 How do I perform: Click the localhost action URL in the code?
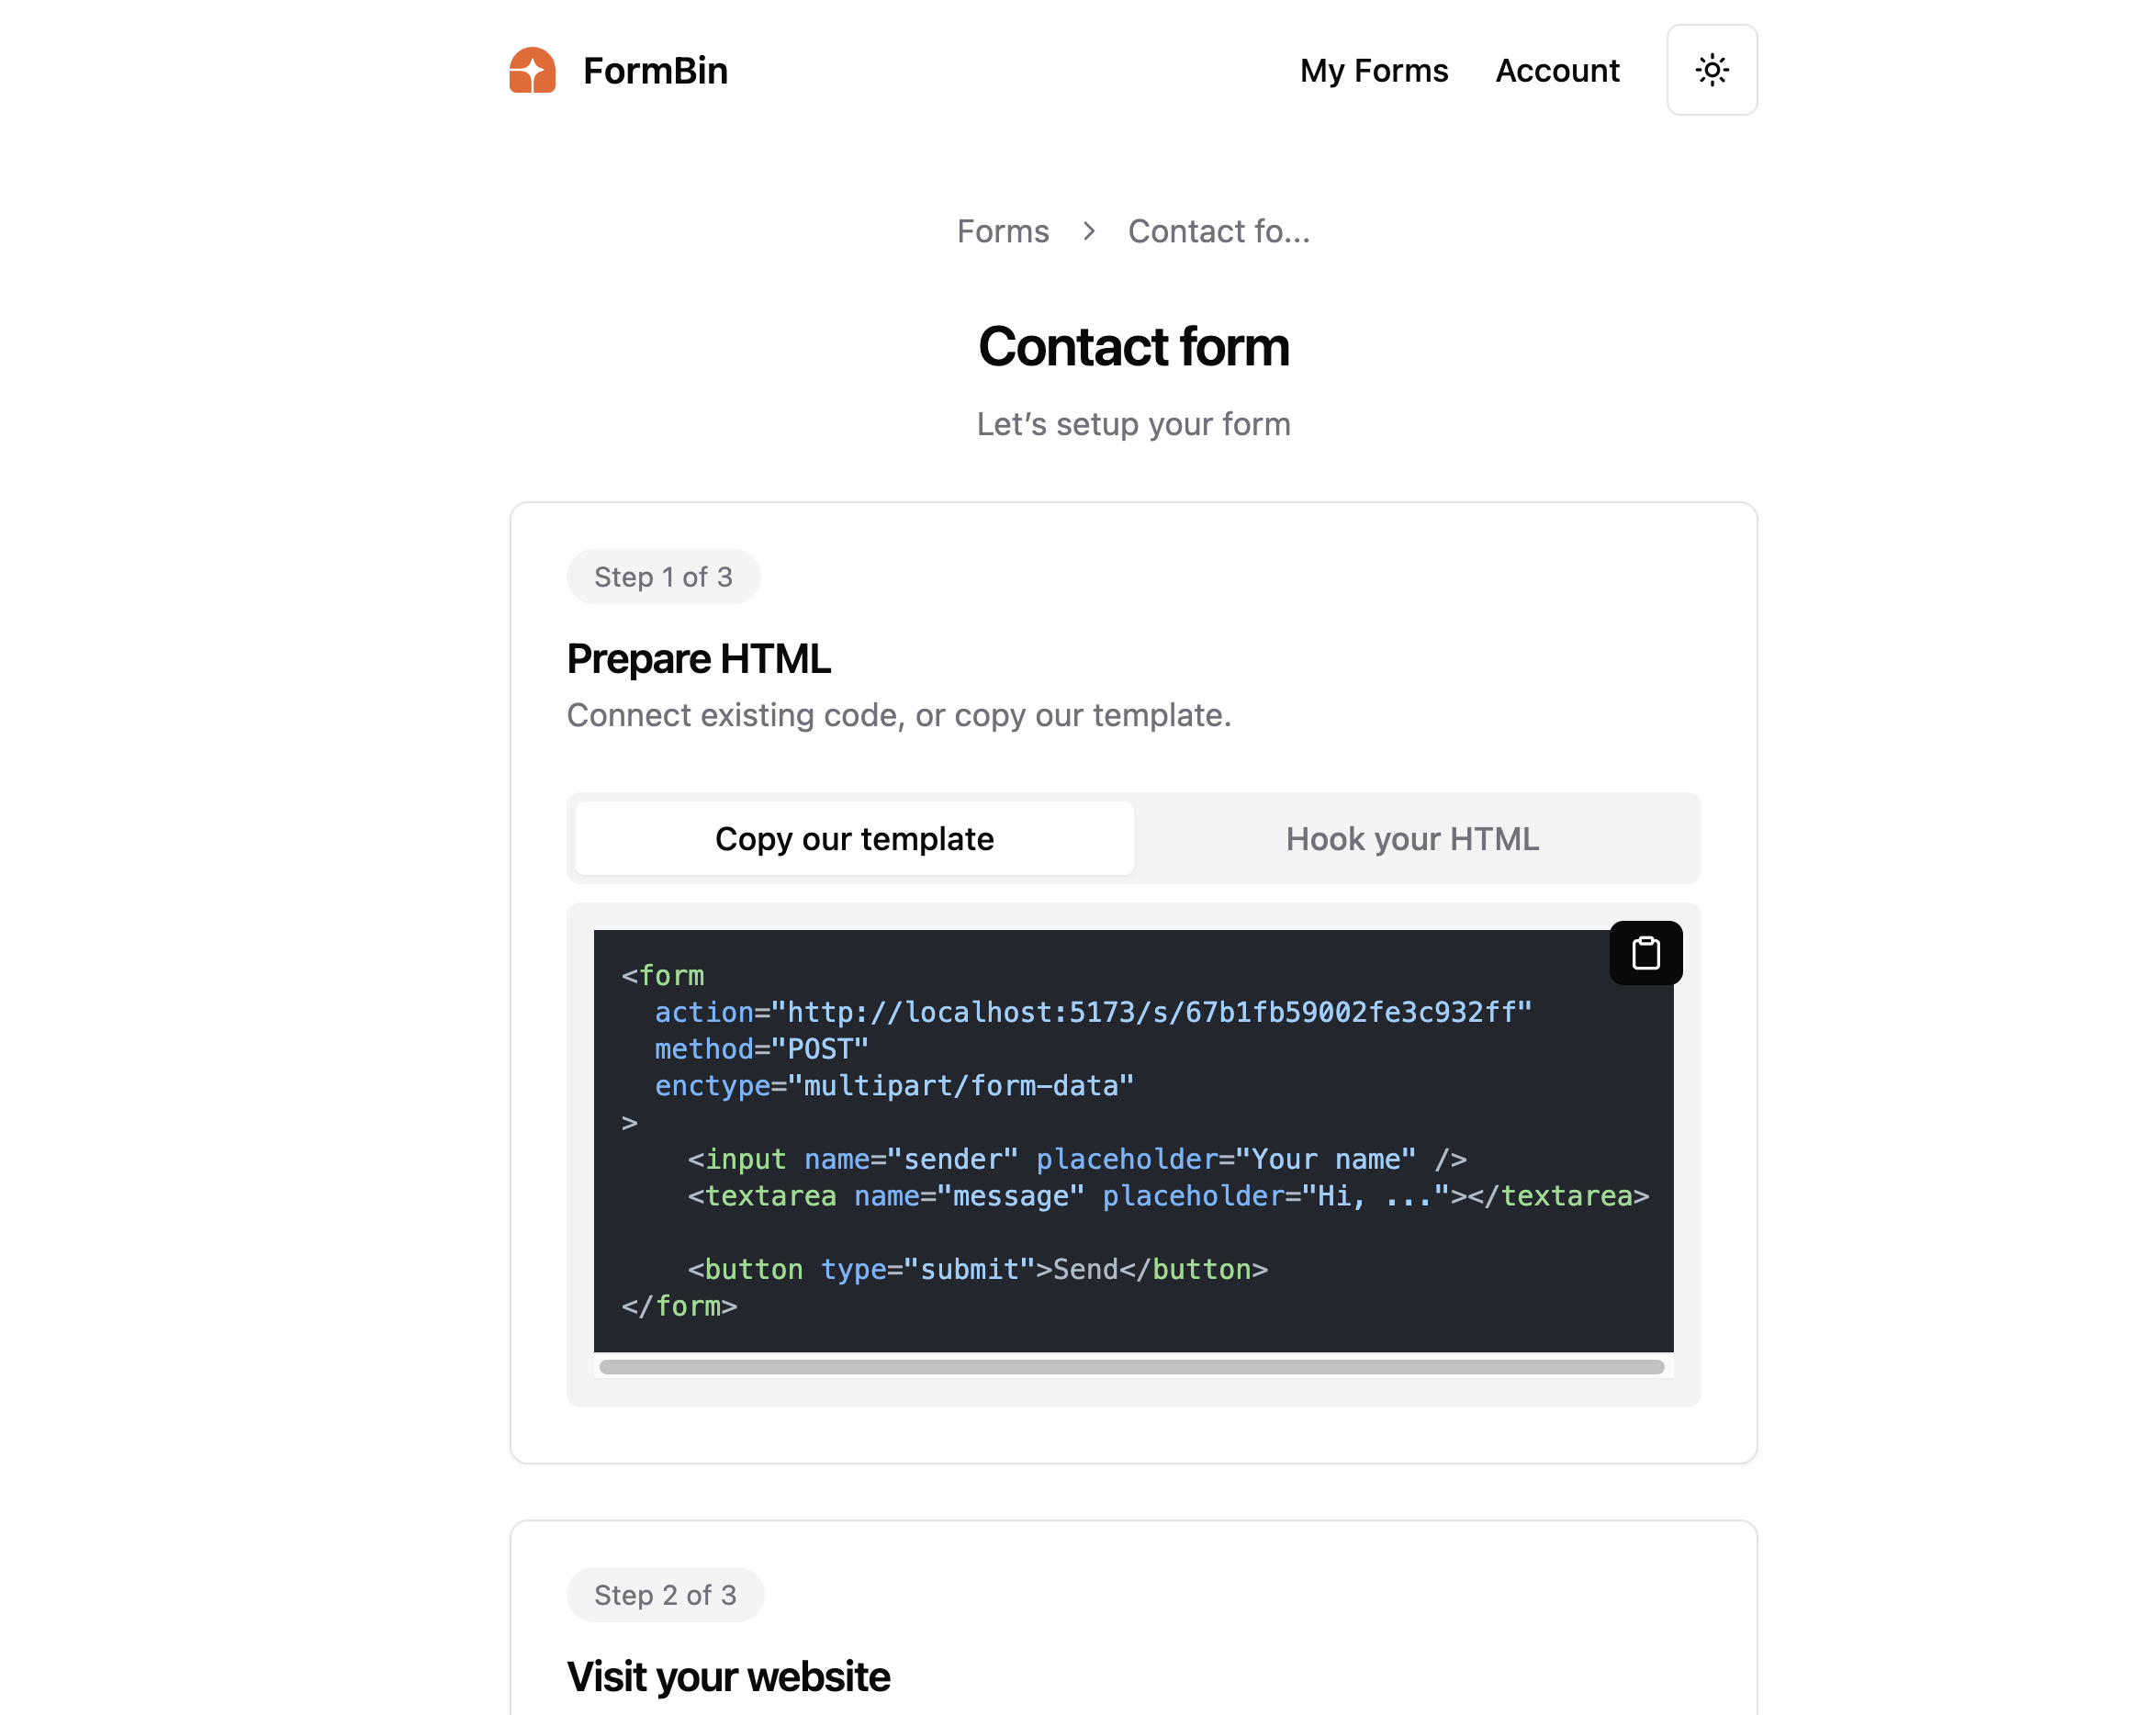(1150, 1011)
